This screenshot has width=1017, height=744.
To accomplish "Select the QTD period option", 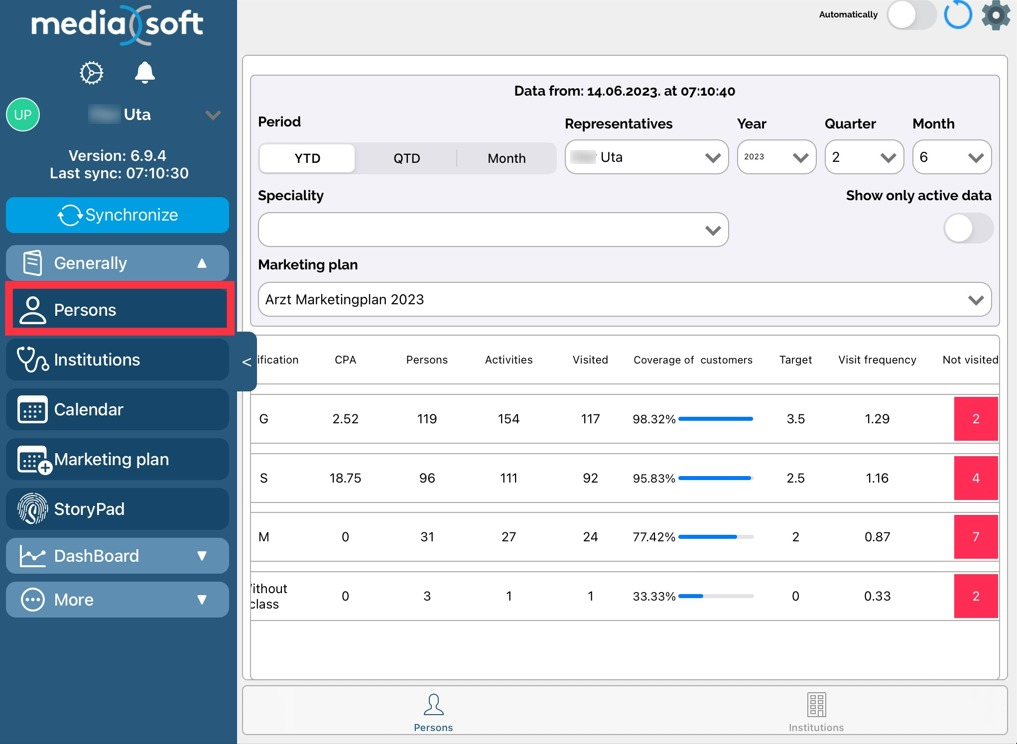I will point(406,158).
